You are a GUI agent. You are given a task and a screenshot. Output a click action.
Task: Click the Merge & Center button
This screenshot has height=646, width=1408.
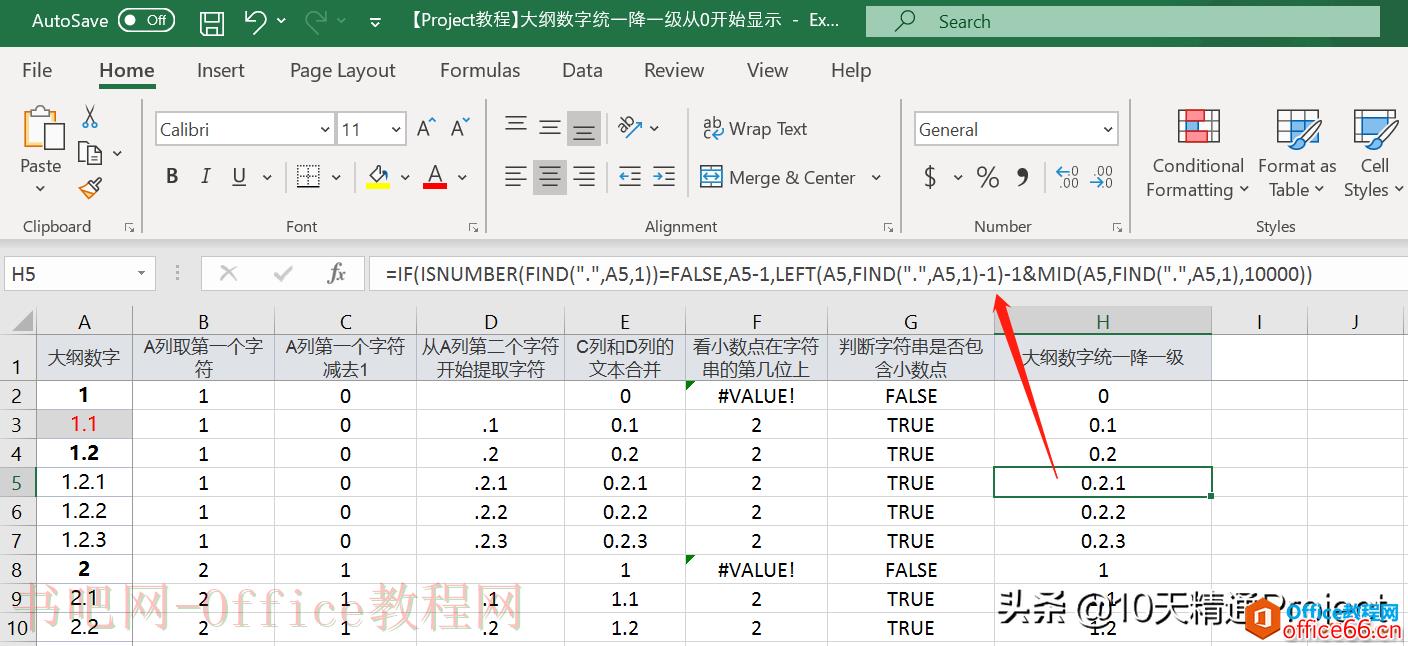[x=778, y=178]
